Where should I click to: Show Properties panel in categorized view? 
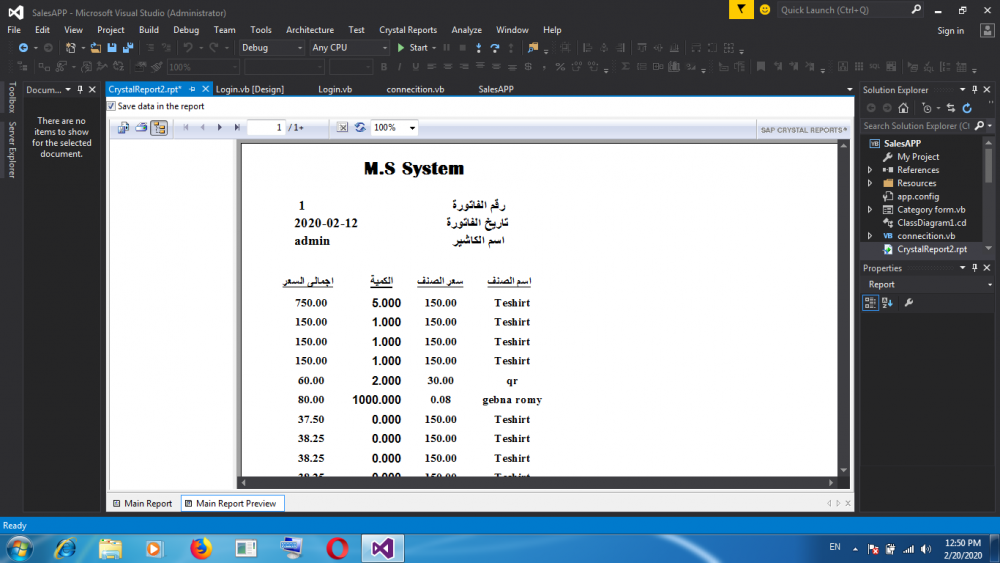[x=870, y=303]
